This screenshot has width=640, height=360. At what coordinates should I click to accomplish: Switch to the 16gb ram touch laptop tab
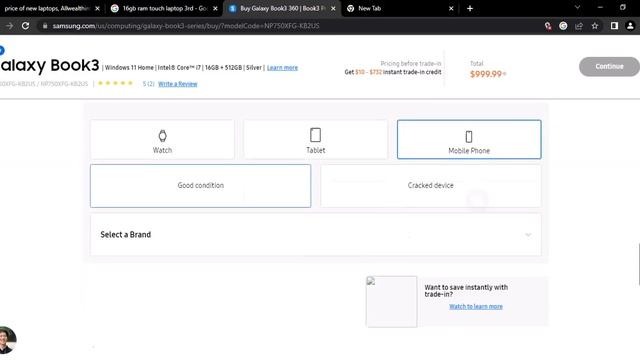tap(165, 8)
